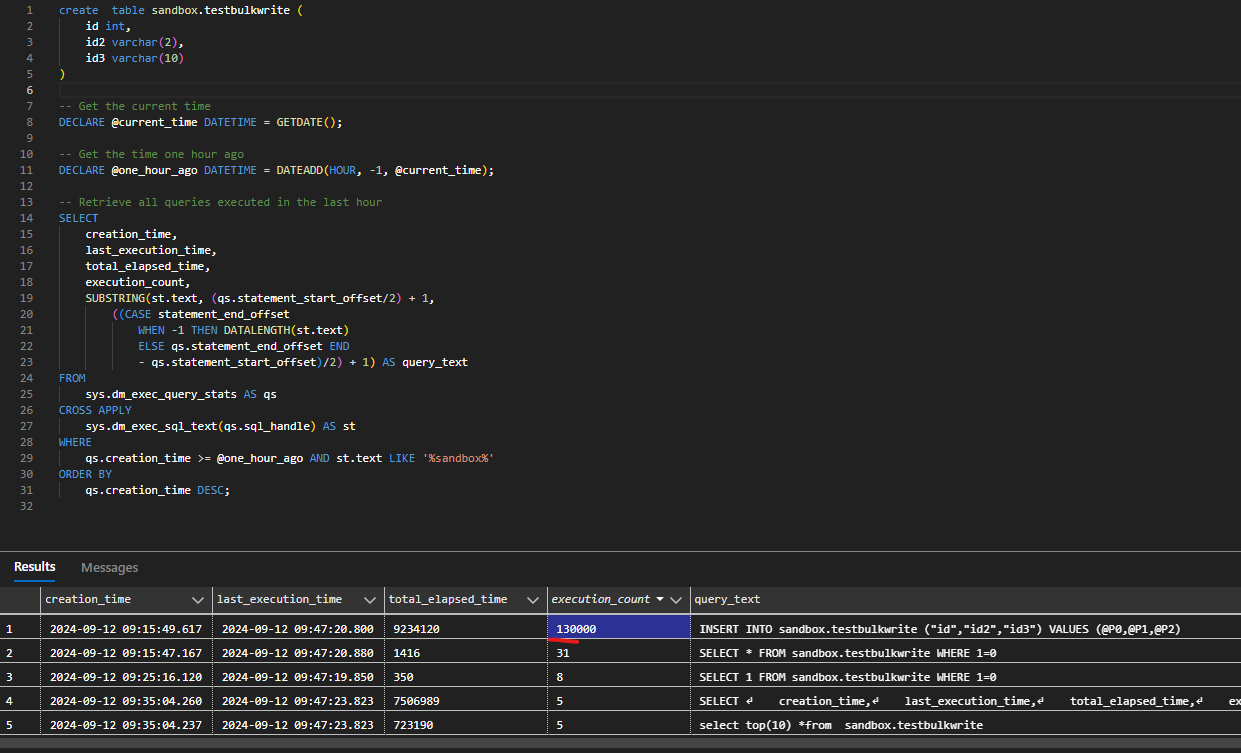The image size is (1241, 753).
Task: Click the creation_time column header
Action: tap(88, 599)
